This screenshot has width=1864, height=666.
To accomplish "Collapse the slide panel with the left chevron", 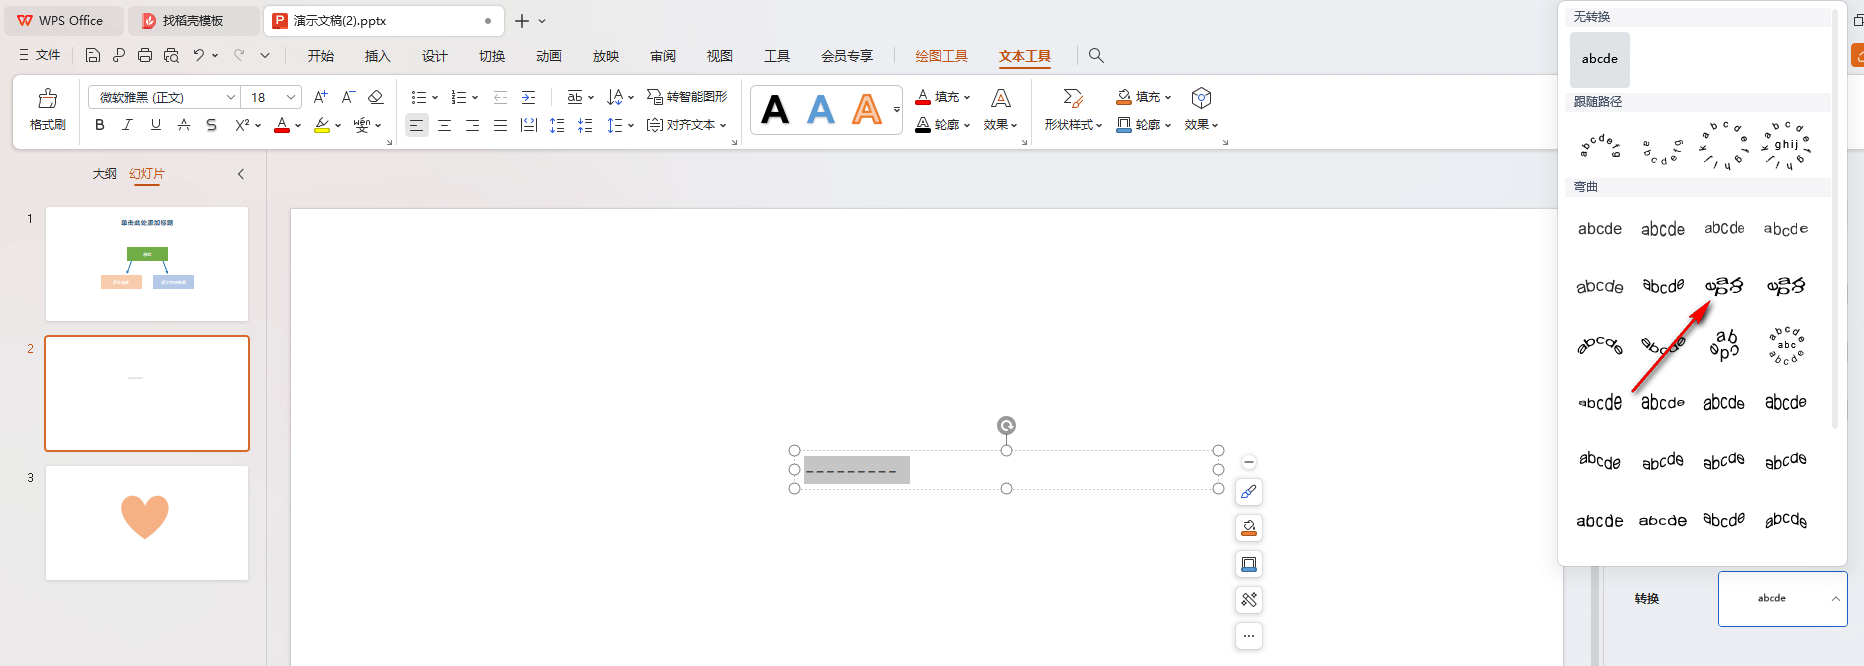I will click(241, 174).
